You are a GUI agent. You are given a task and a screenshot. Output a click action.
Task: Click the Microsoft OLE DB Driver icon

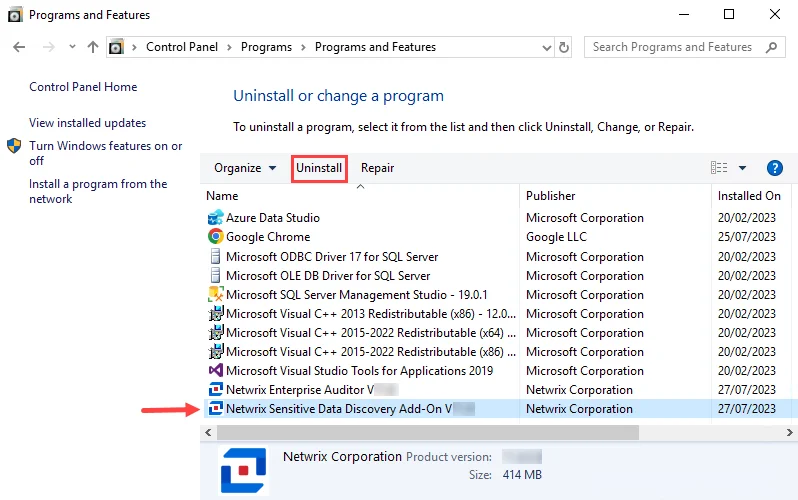pos(216,275)
